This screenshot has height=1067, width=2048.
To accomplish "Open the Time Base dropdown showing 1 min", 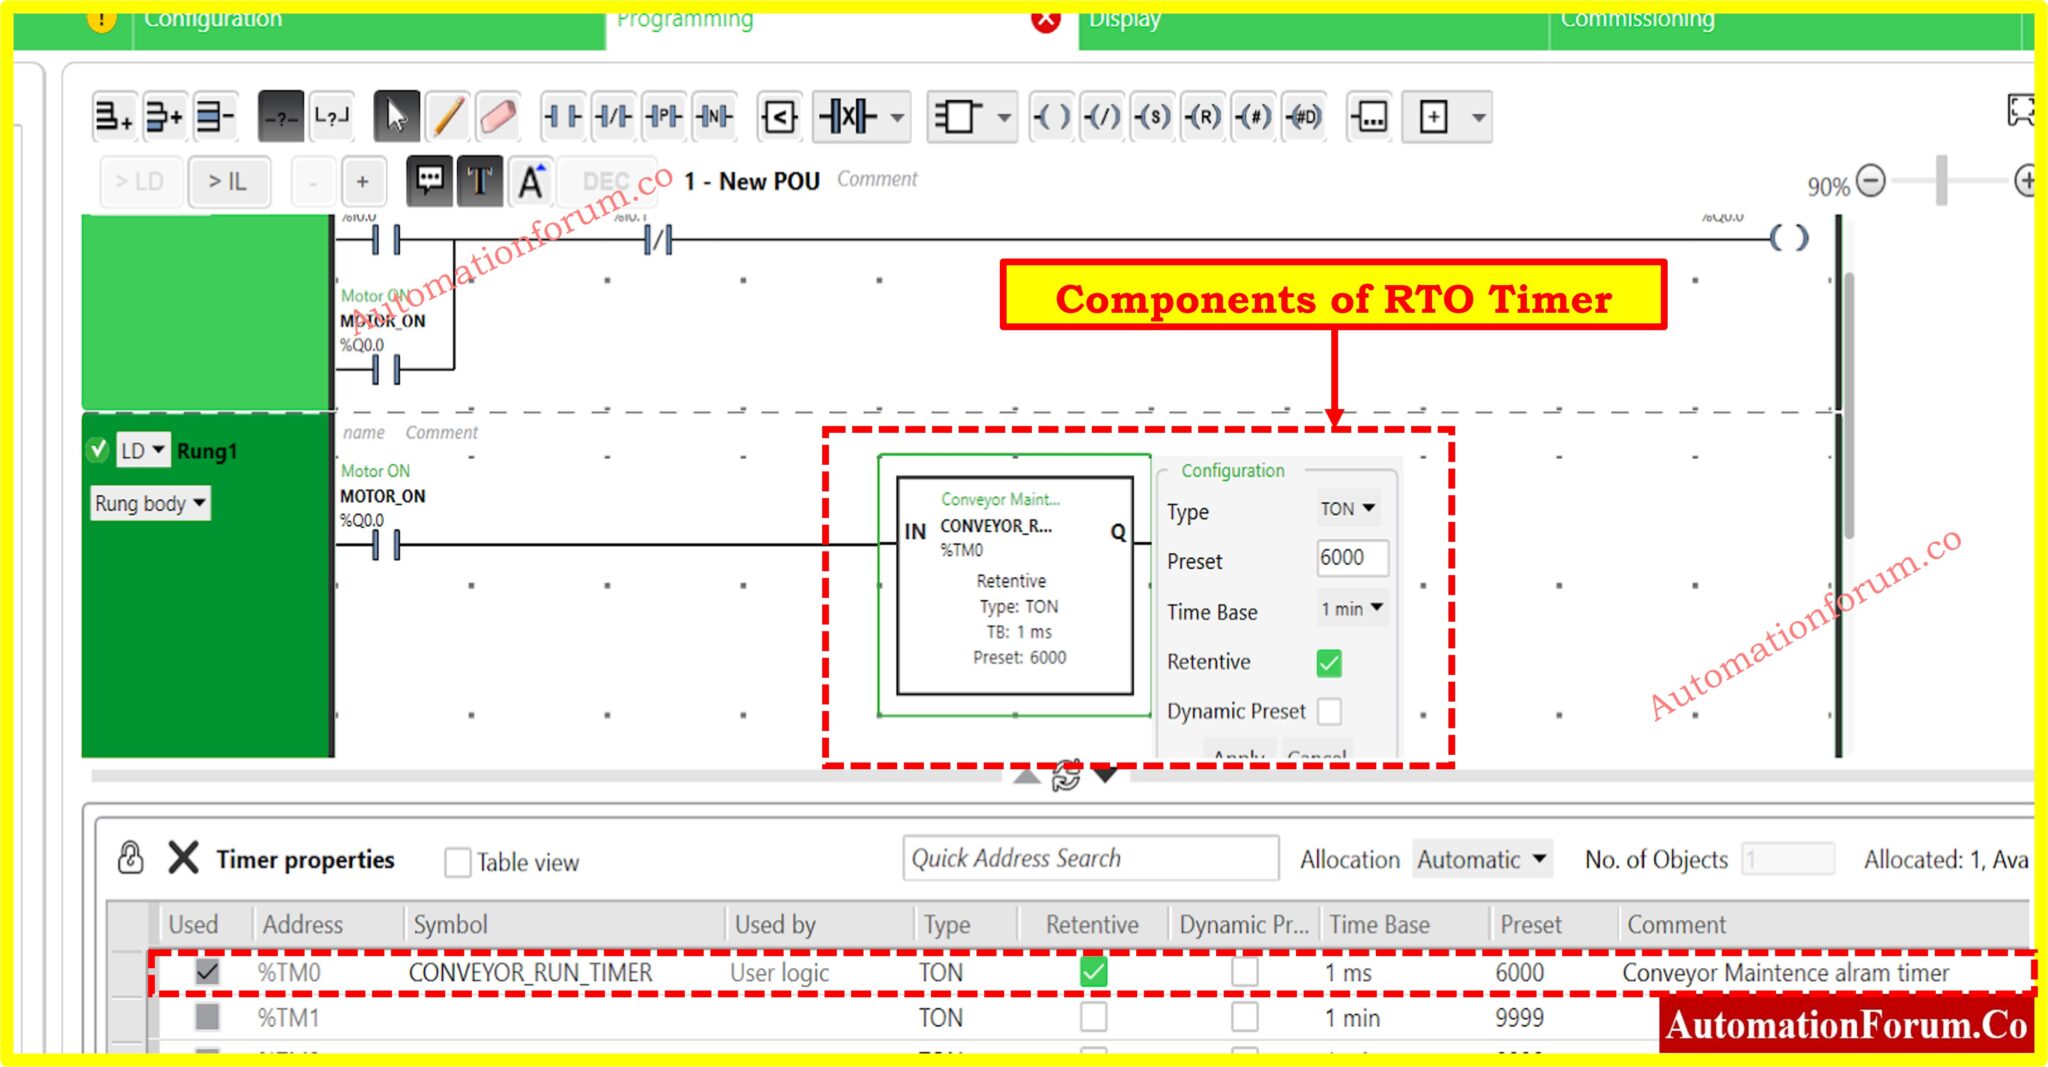I will pyautogui.click(x=1351, y=609).
